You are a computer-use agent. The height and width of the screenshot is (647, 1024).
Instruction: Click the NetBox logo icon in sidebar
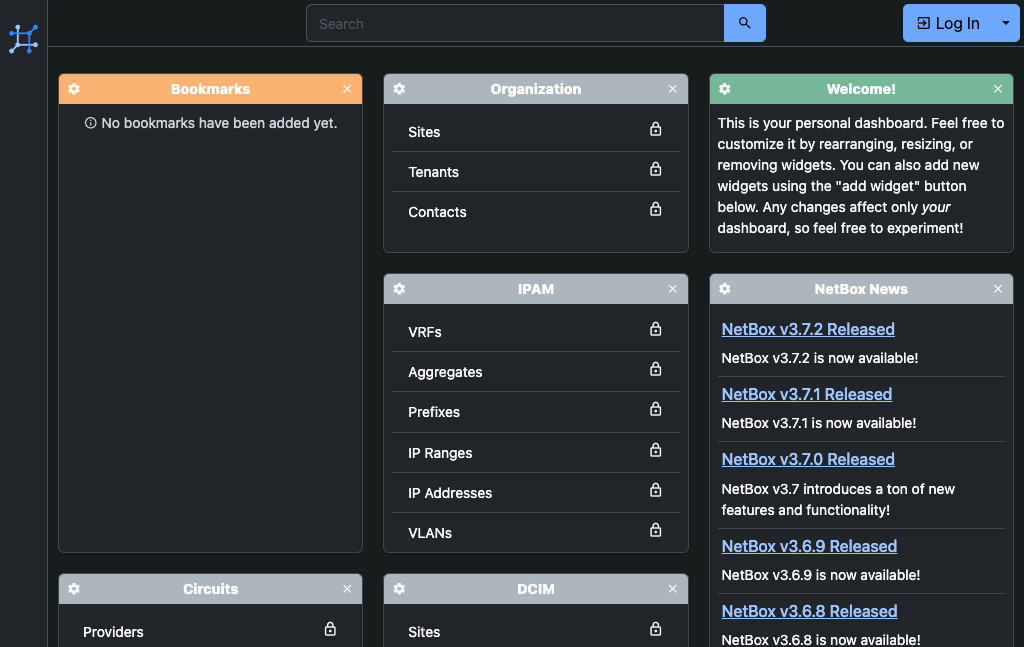point(24,39)
